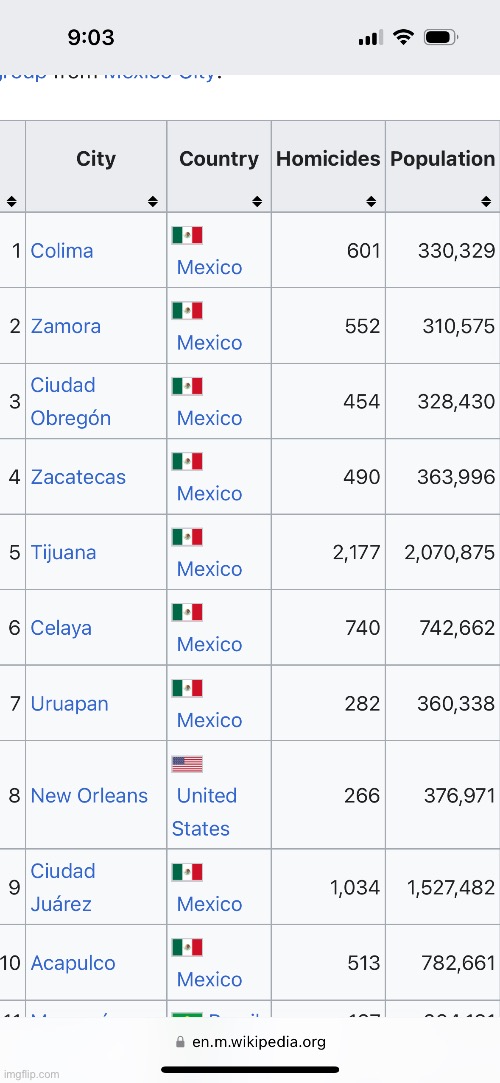Viewport: 500px width, 1083px height.
Task: Open the United States country link
Action: [x=204, y=812]
